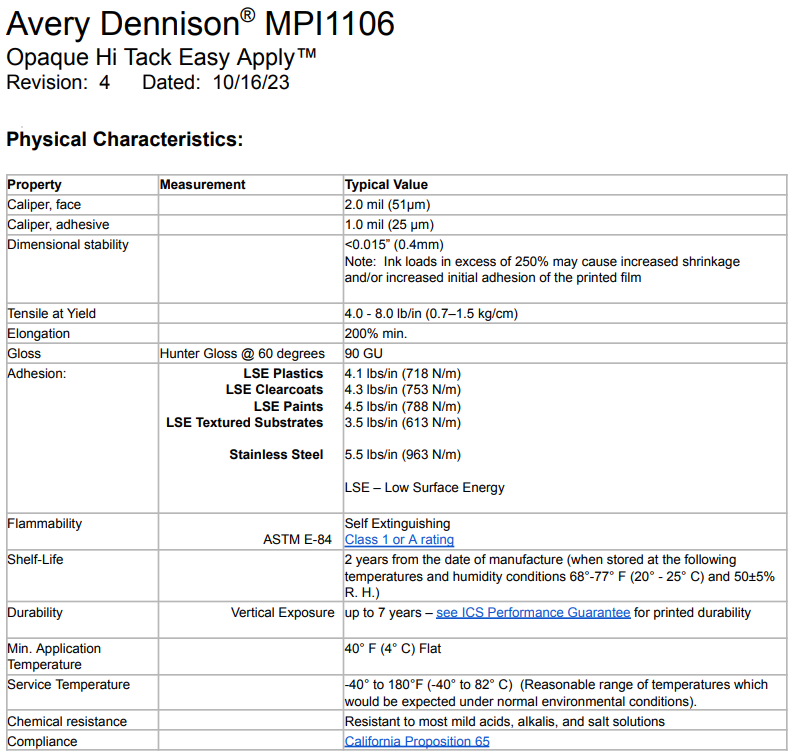Image resolution: width=793 pixels, height=754 pixels.
Task: Click the ASTM E-84 measurement
Action: click(x=297, y=540)
